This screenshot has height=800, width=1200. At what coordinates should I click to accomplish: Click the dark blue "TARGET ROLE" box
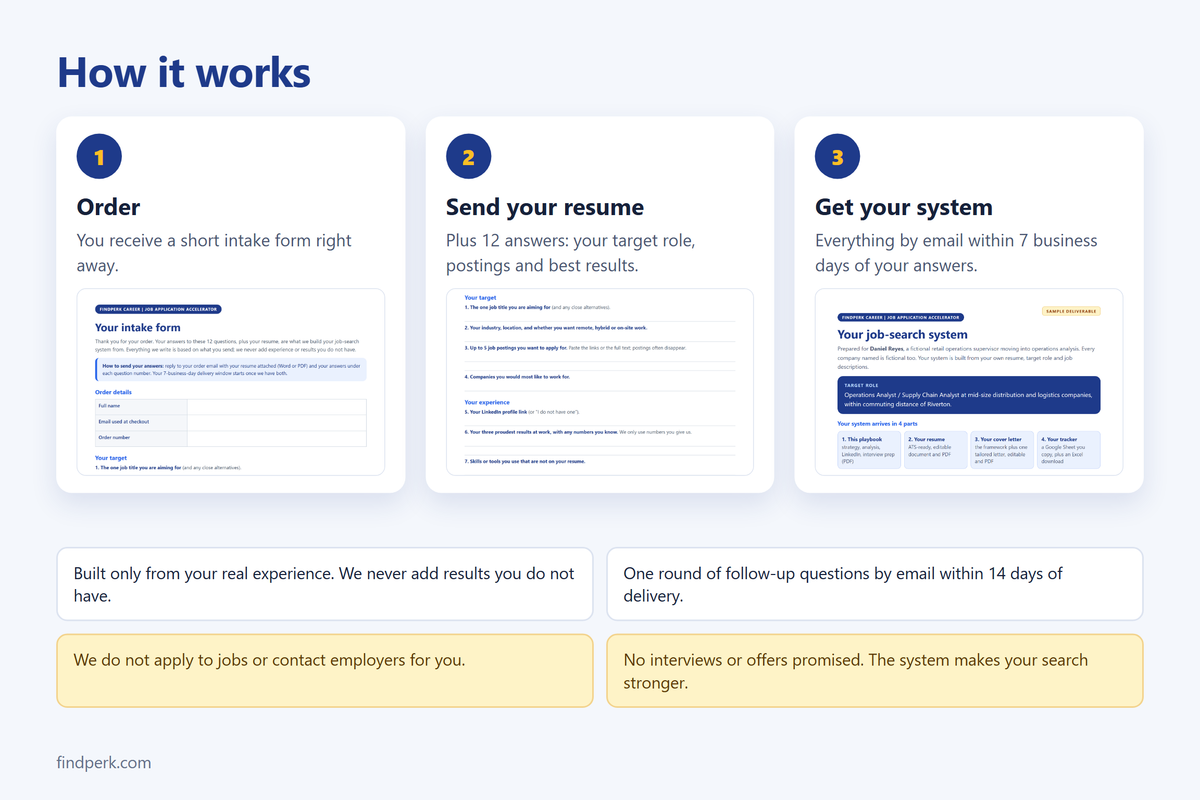point(969,394)
